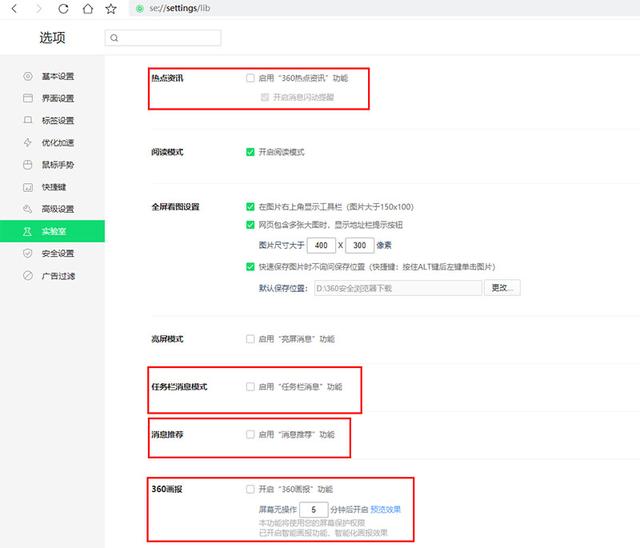Open the 高级设置 section
The image size is (640, 548).
pyautogui.click(x=52, y=209)
